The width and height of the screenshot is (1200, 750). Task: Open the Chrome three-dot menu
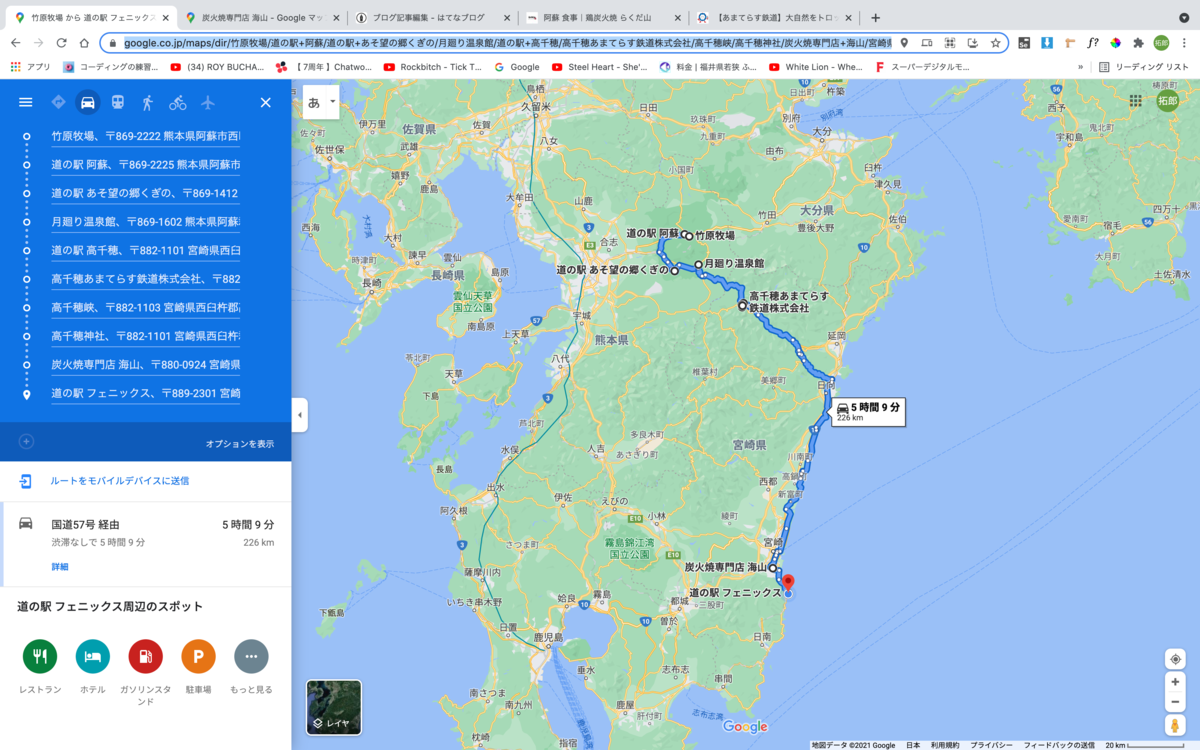(1184, 43)
